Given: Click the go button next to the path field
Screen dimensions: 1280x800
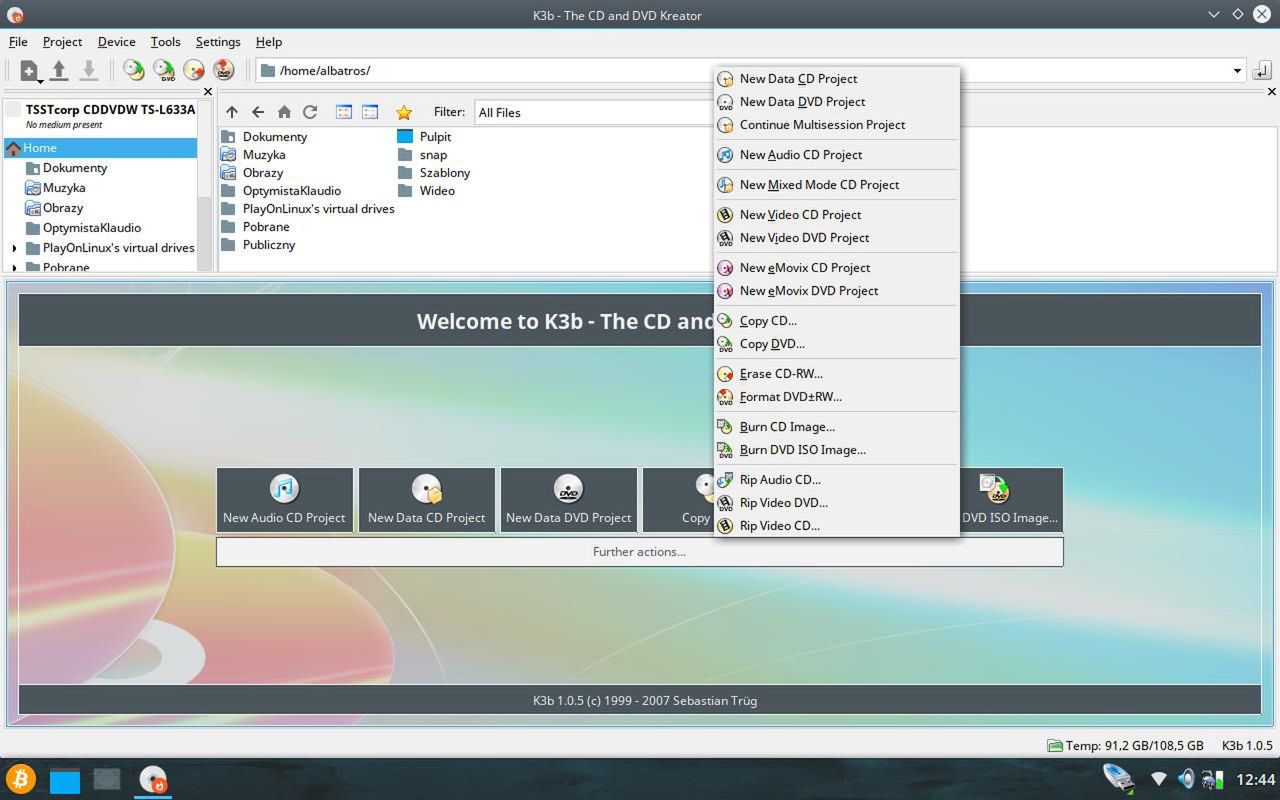Looking at the screenshot, I should 1262,70.
